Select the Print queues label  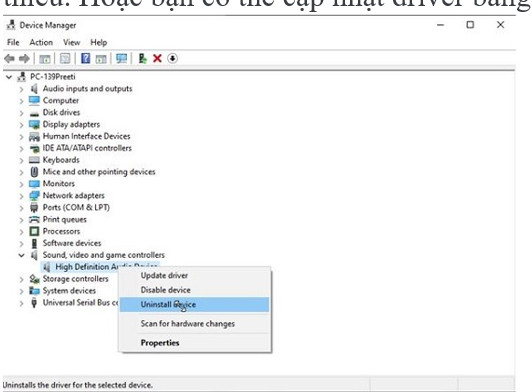click(x=64, y=219)
